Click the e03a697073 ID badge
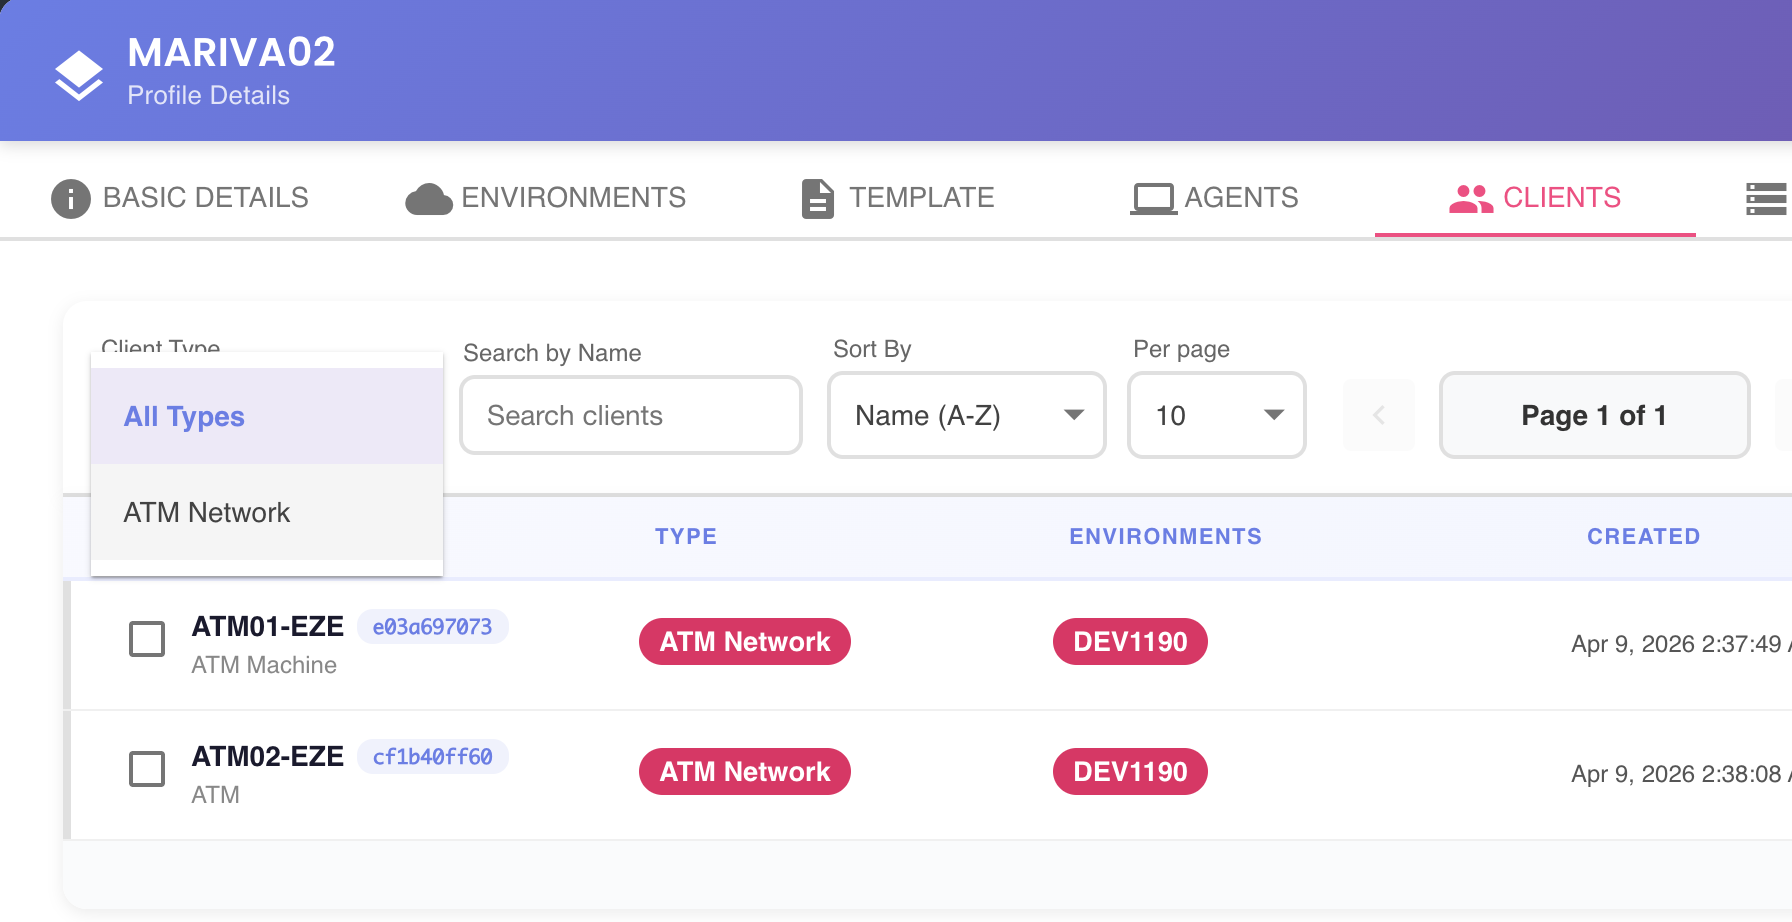 tap(433, 627)
